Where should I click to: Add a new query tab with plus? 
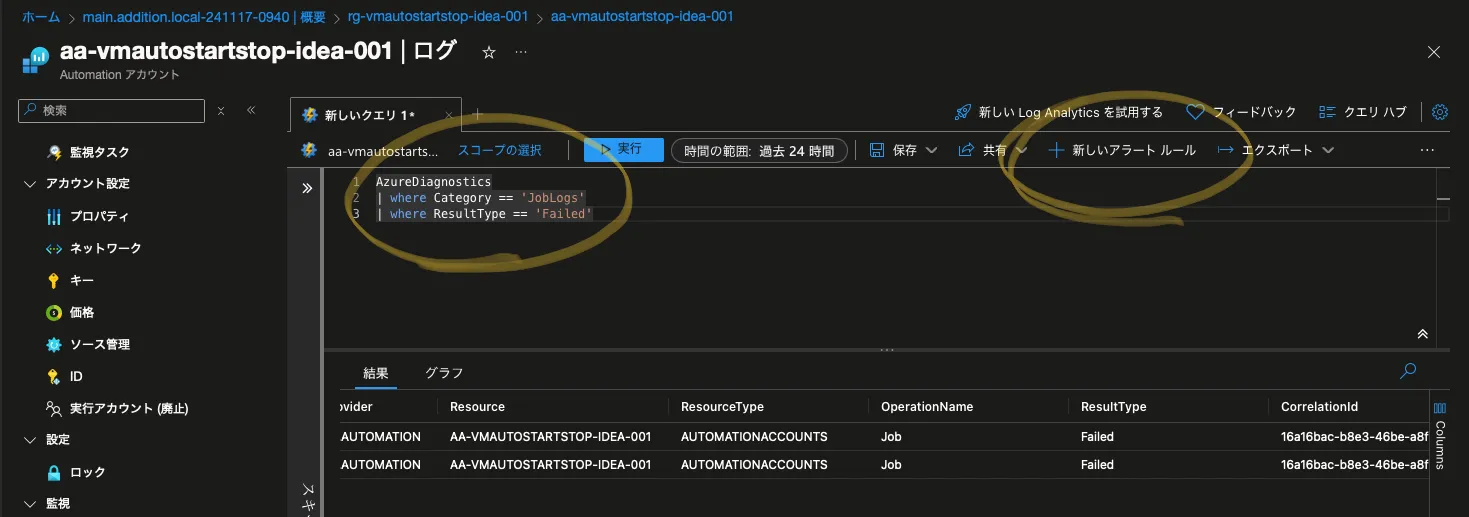pyautogui.click(x=477, y=114)
